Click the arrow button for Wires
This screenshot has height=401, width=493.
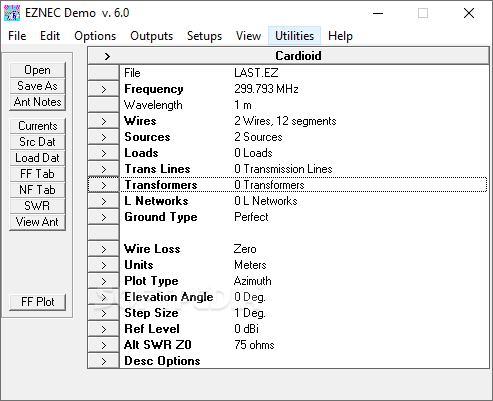[x=104, y=121]
